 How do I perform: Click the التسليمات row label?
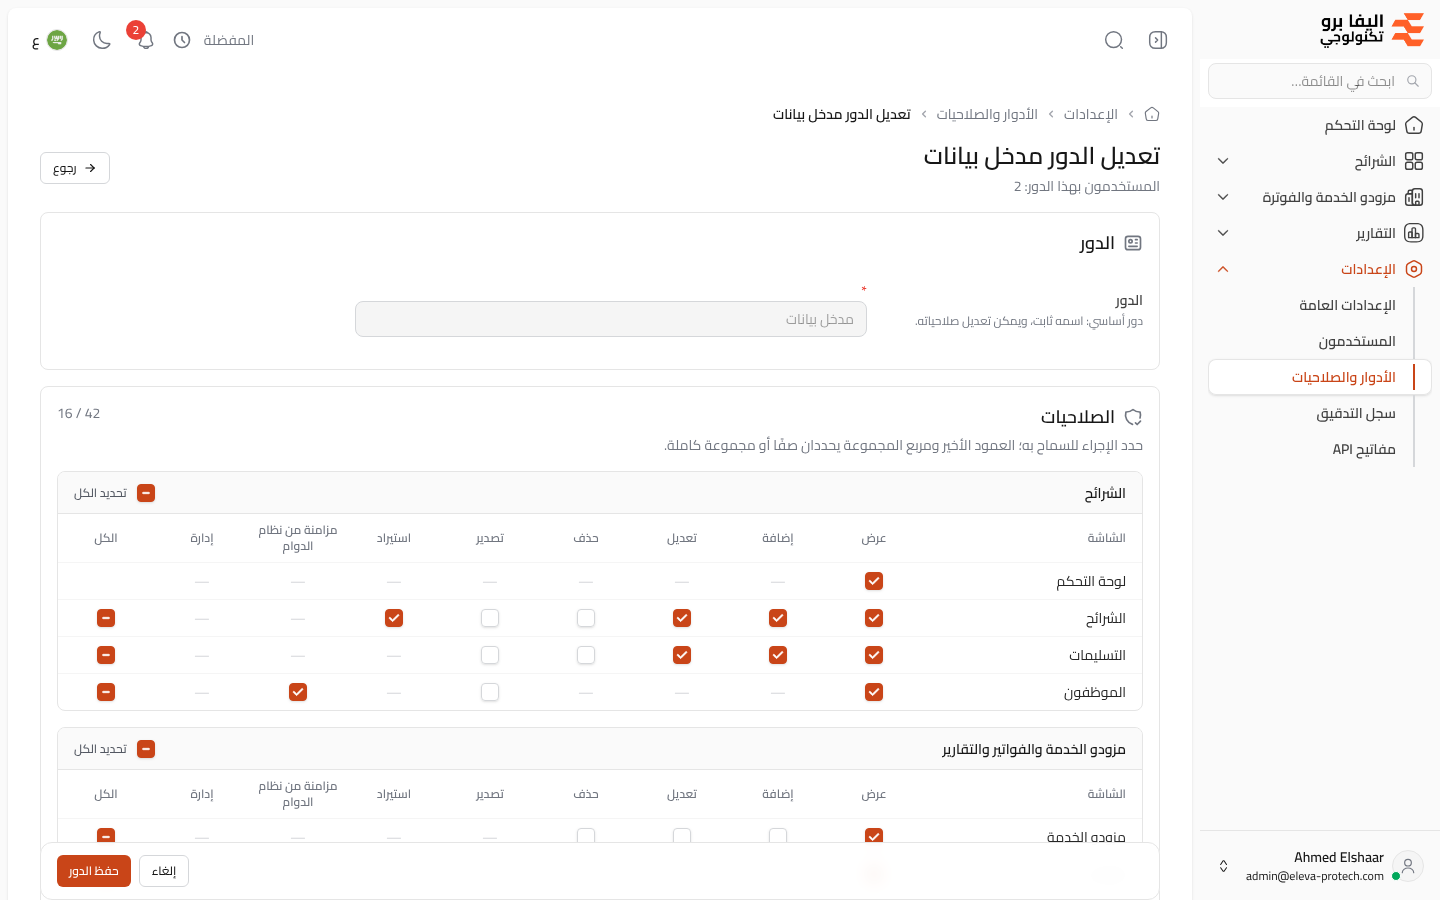click(1097, 655)
